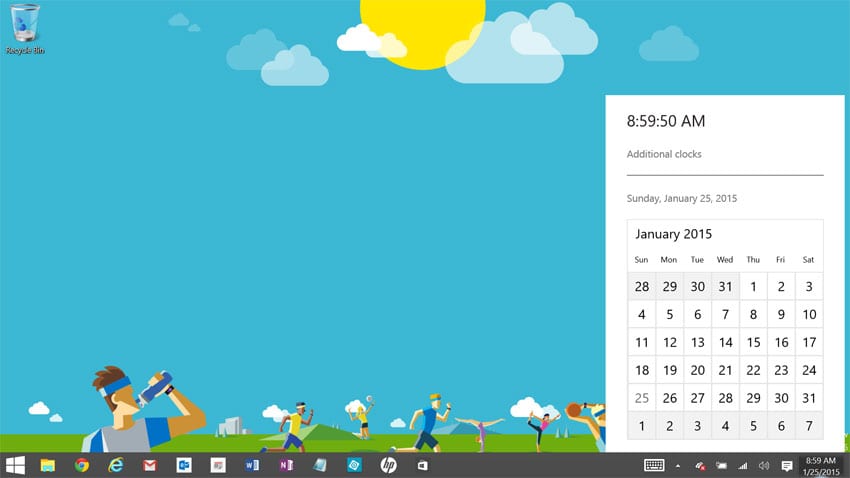Open Google Chrome from the taskbar

[x=82, y=465]
